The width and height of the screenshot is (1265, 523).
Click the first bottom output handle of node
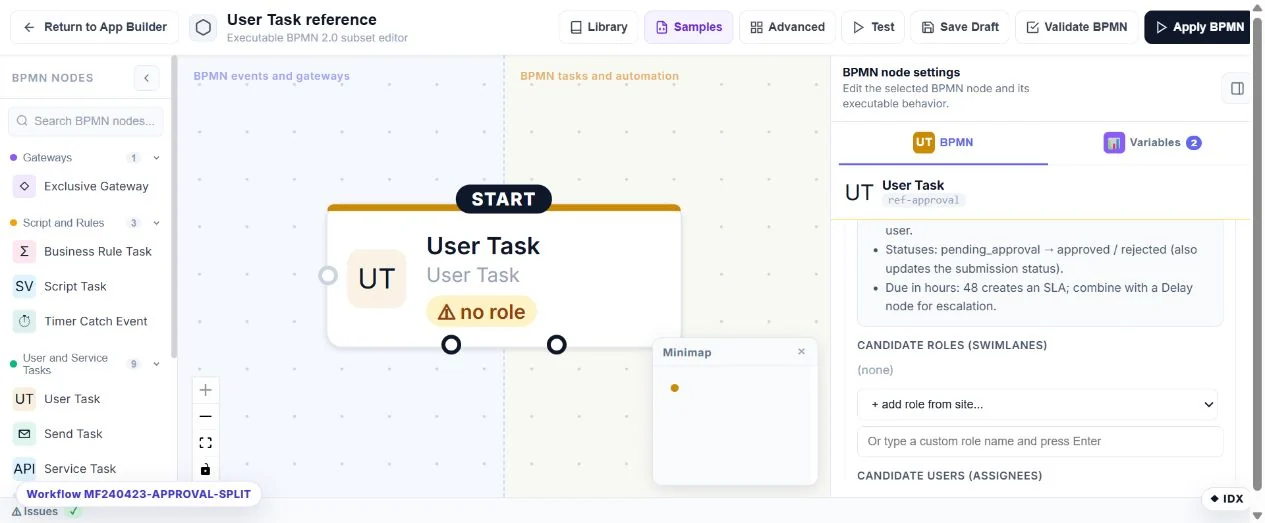(x=451, y=344)
